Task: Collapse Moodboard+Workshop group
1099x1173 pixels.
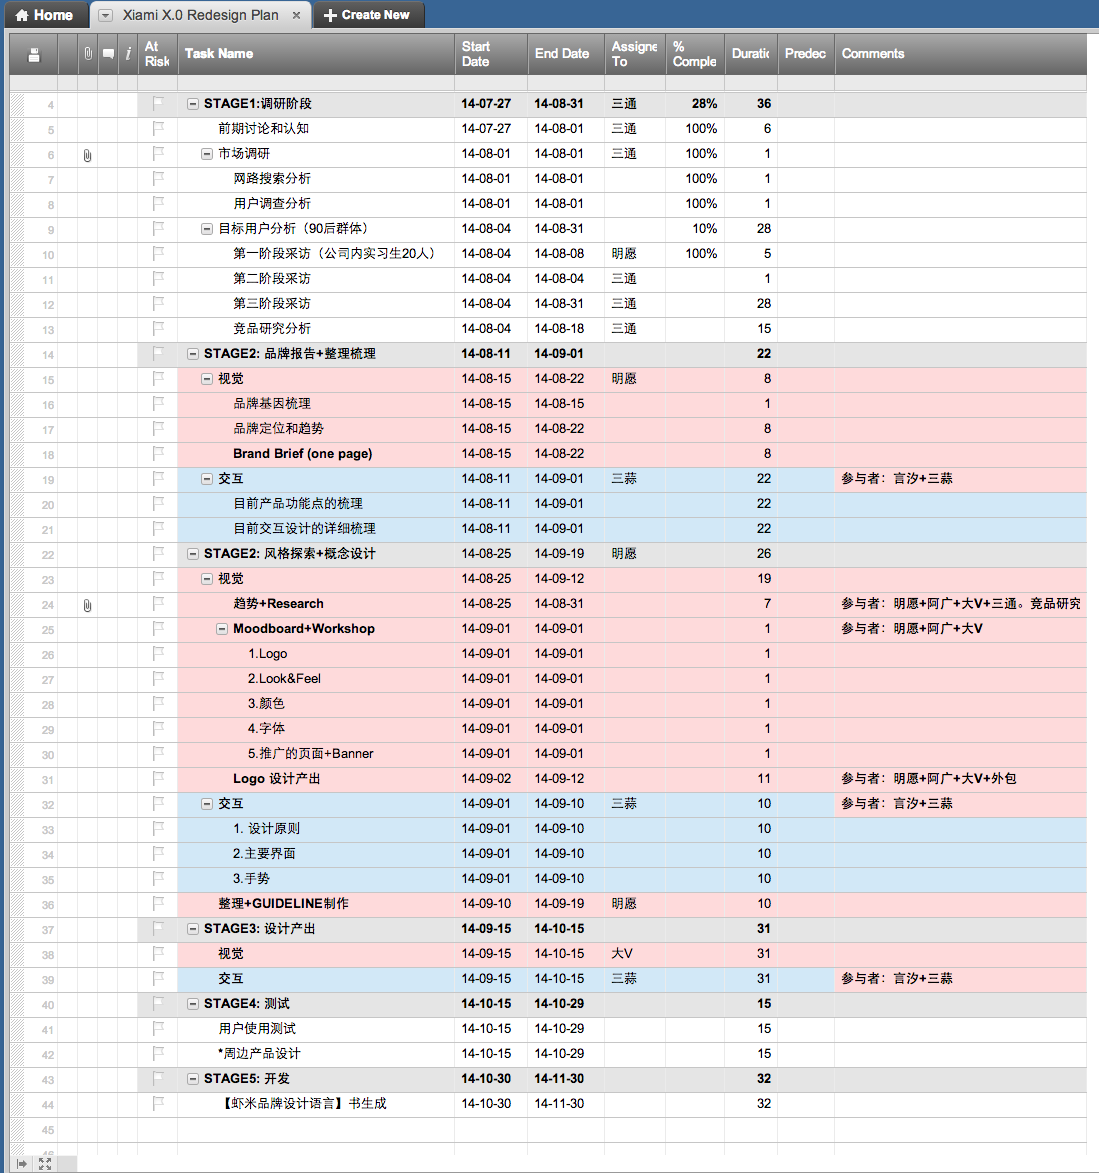Action: coord(222,629)
